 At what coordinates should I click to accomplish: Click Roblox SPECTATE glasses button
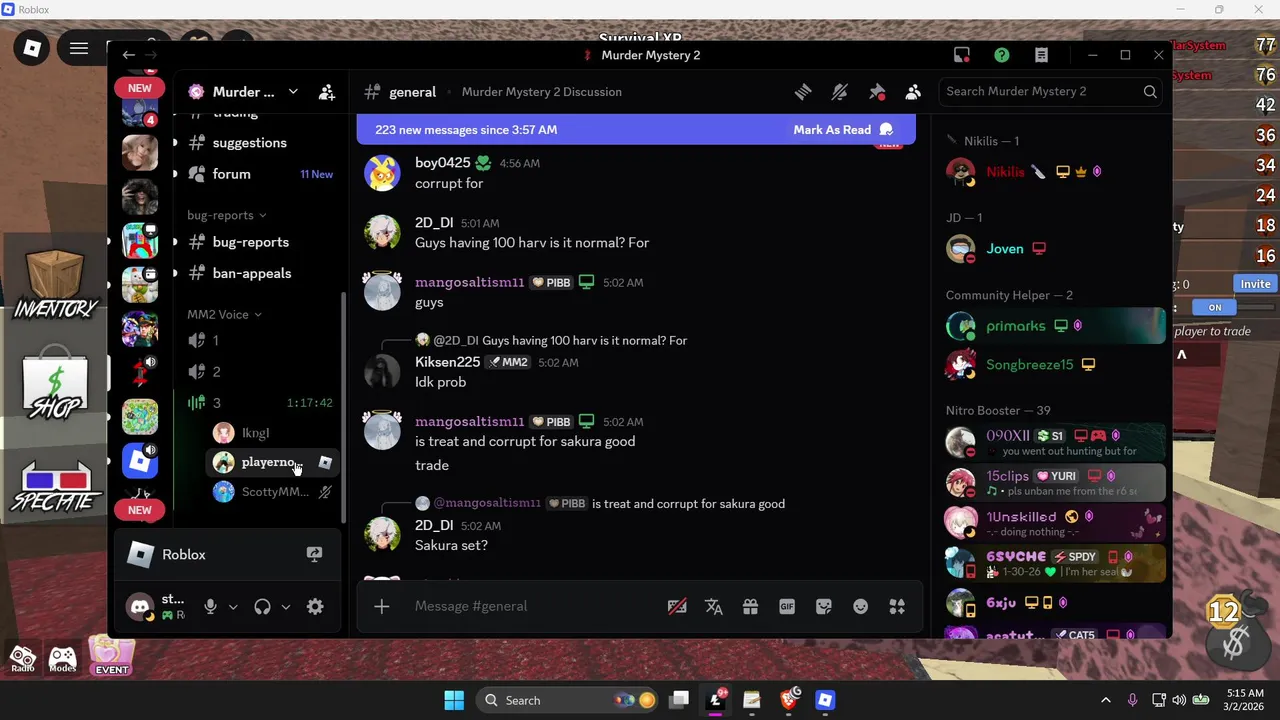click(55, 487)
